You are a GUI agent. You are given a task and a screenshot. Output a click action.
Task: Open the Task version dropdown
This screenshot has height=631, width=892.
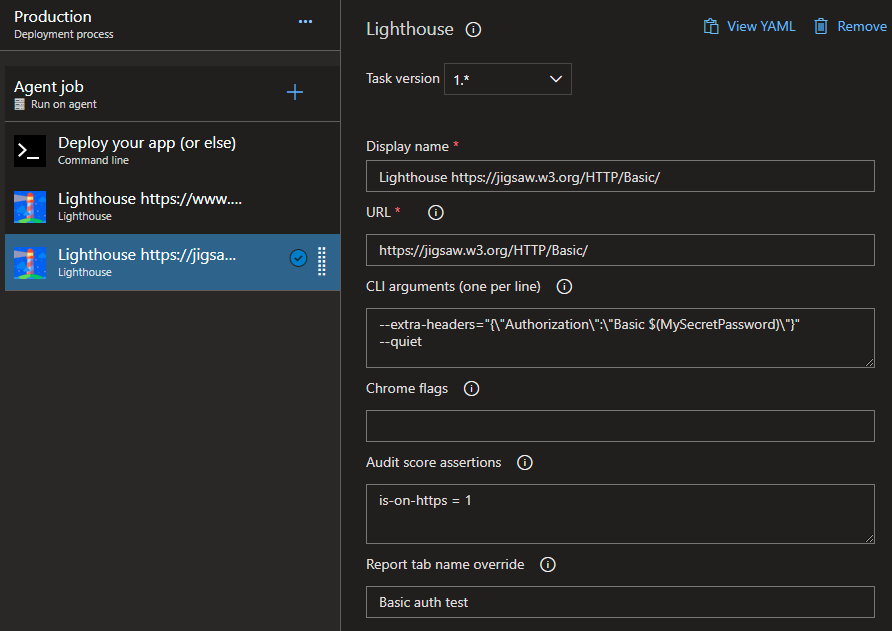(x=507, y=79)
